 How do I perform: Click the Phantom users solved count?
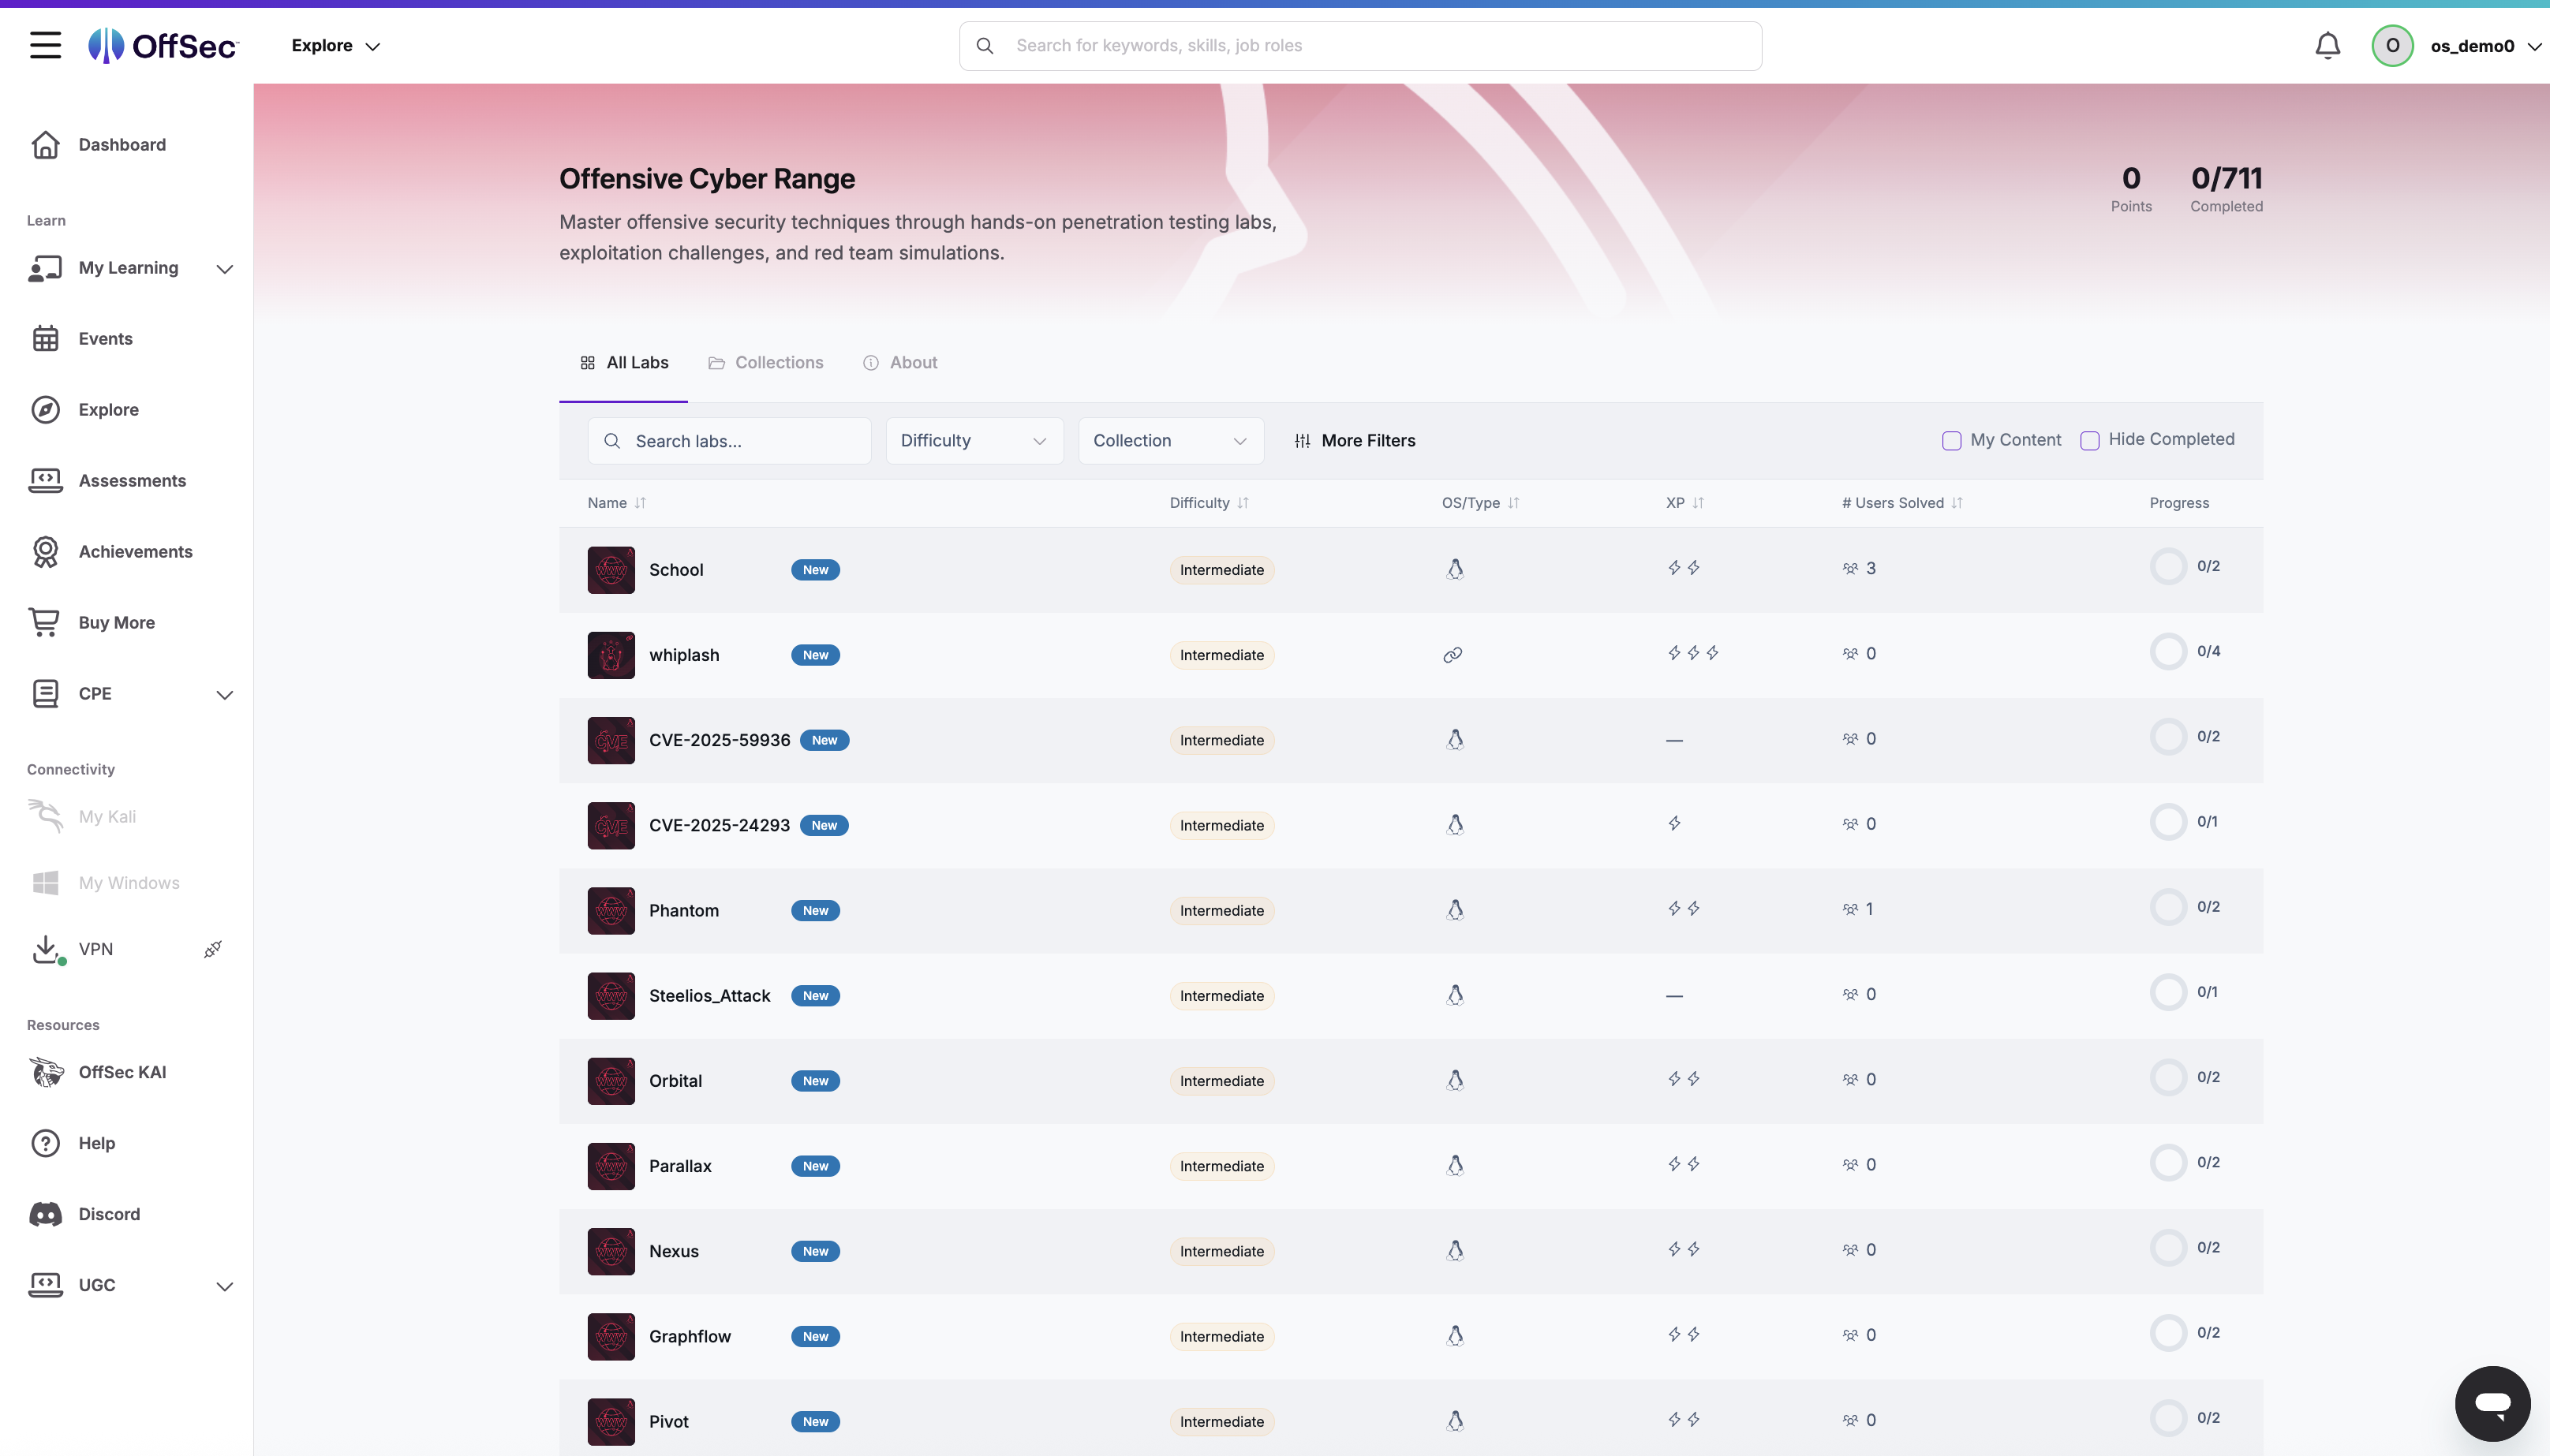1858,909
